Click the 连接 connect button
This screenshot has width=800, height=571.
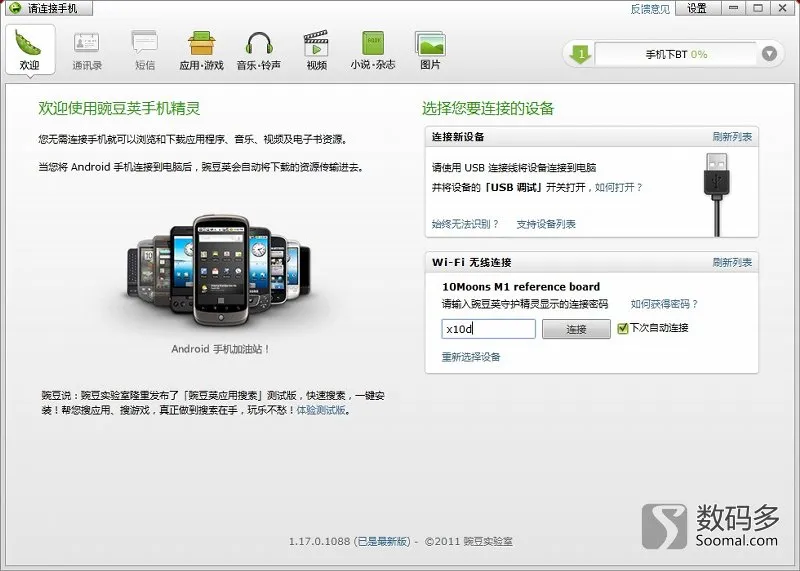[576, 329]
